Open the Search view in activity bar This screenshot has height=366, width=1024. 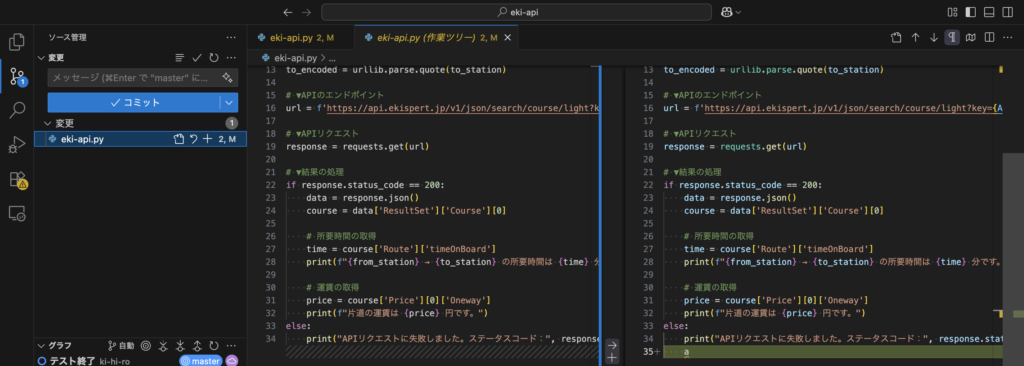17,110
